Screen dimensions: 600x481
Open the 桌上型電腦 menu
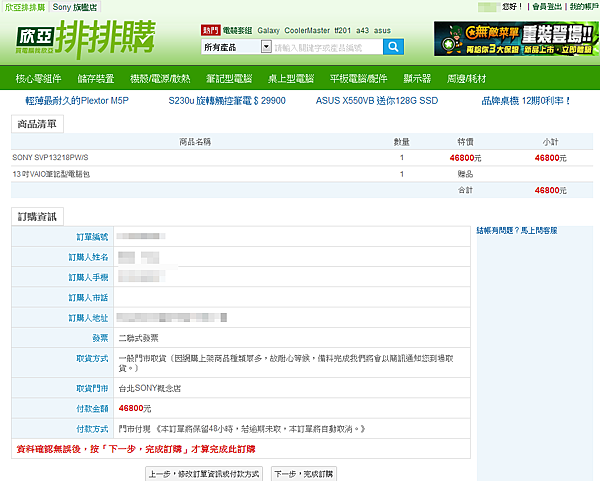coord(291,78)
